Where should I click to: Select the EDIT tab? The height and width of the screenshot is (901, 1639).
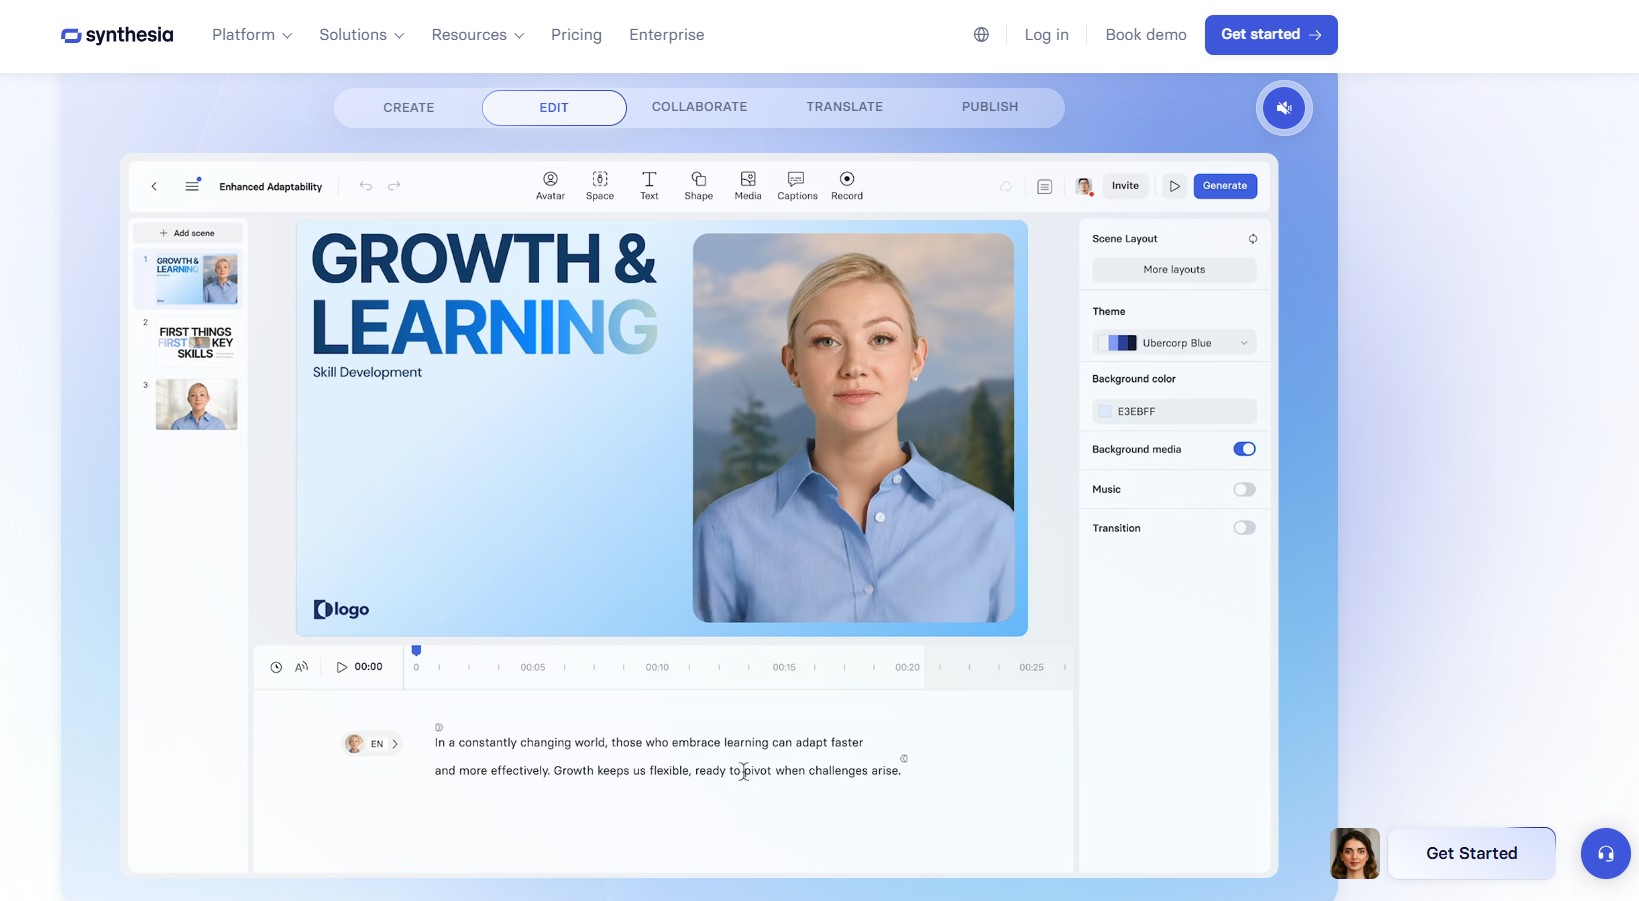tap(554, 108)
